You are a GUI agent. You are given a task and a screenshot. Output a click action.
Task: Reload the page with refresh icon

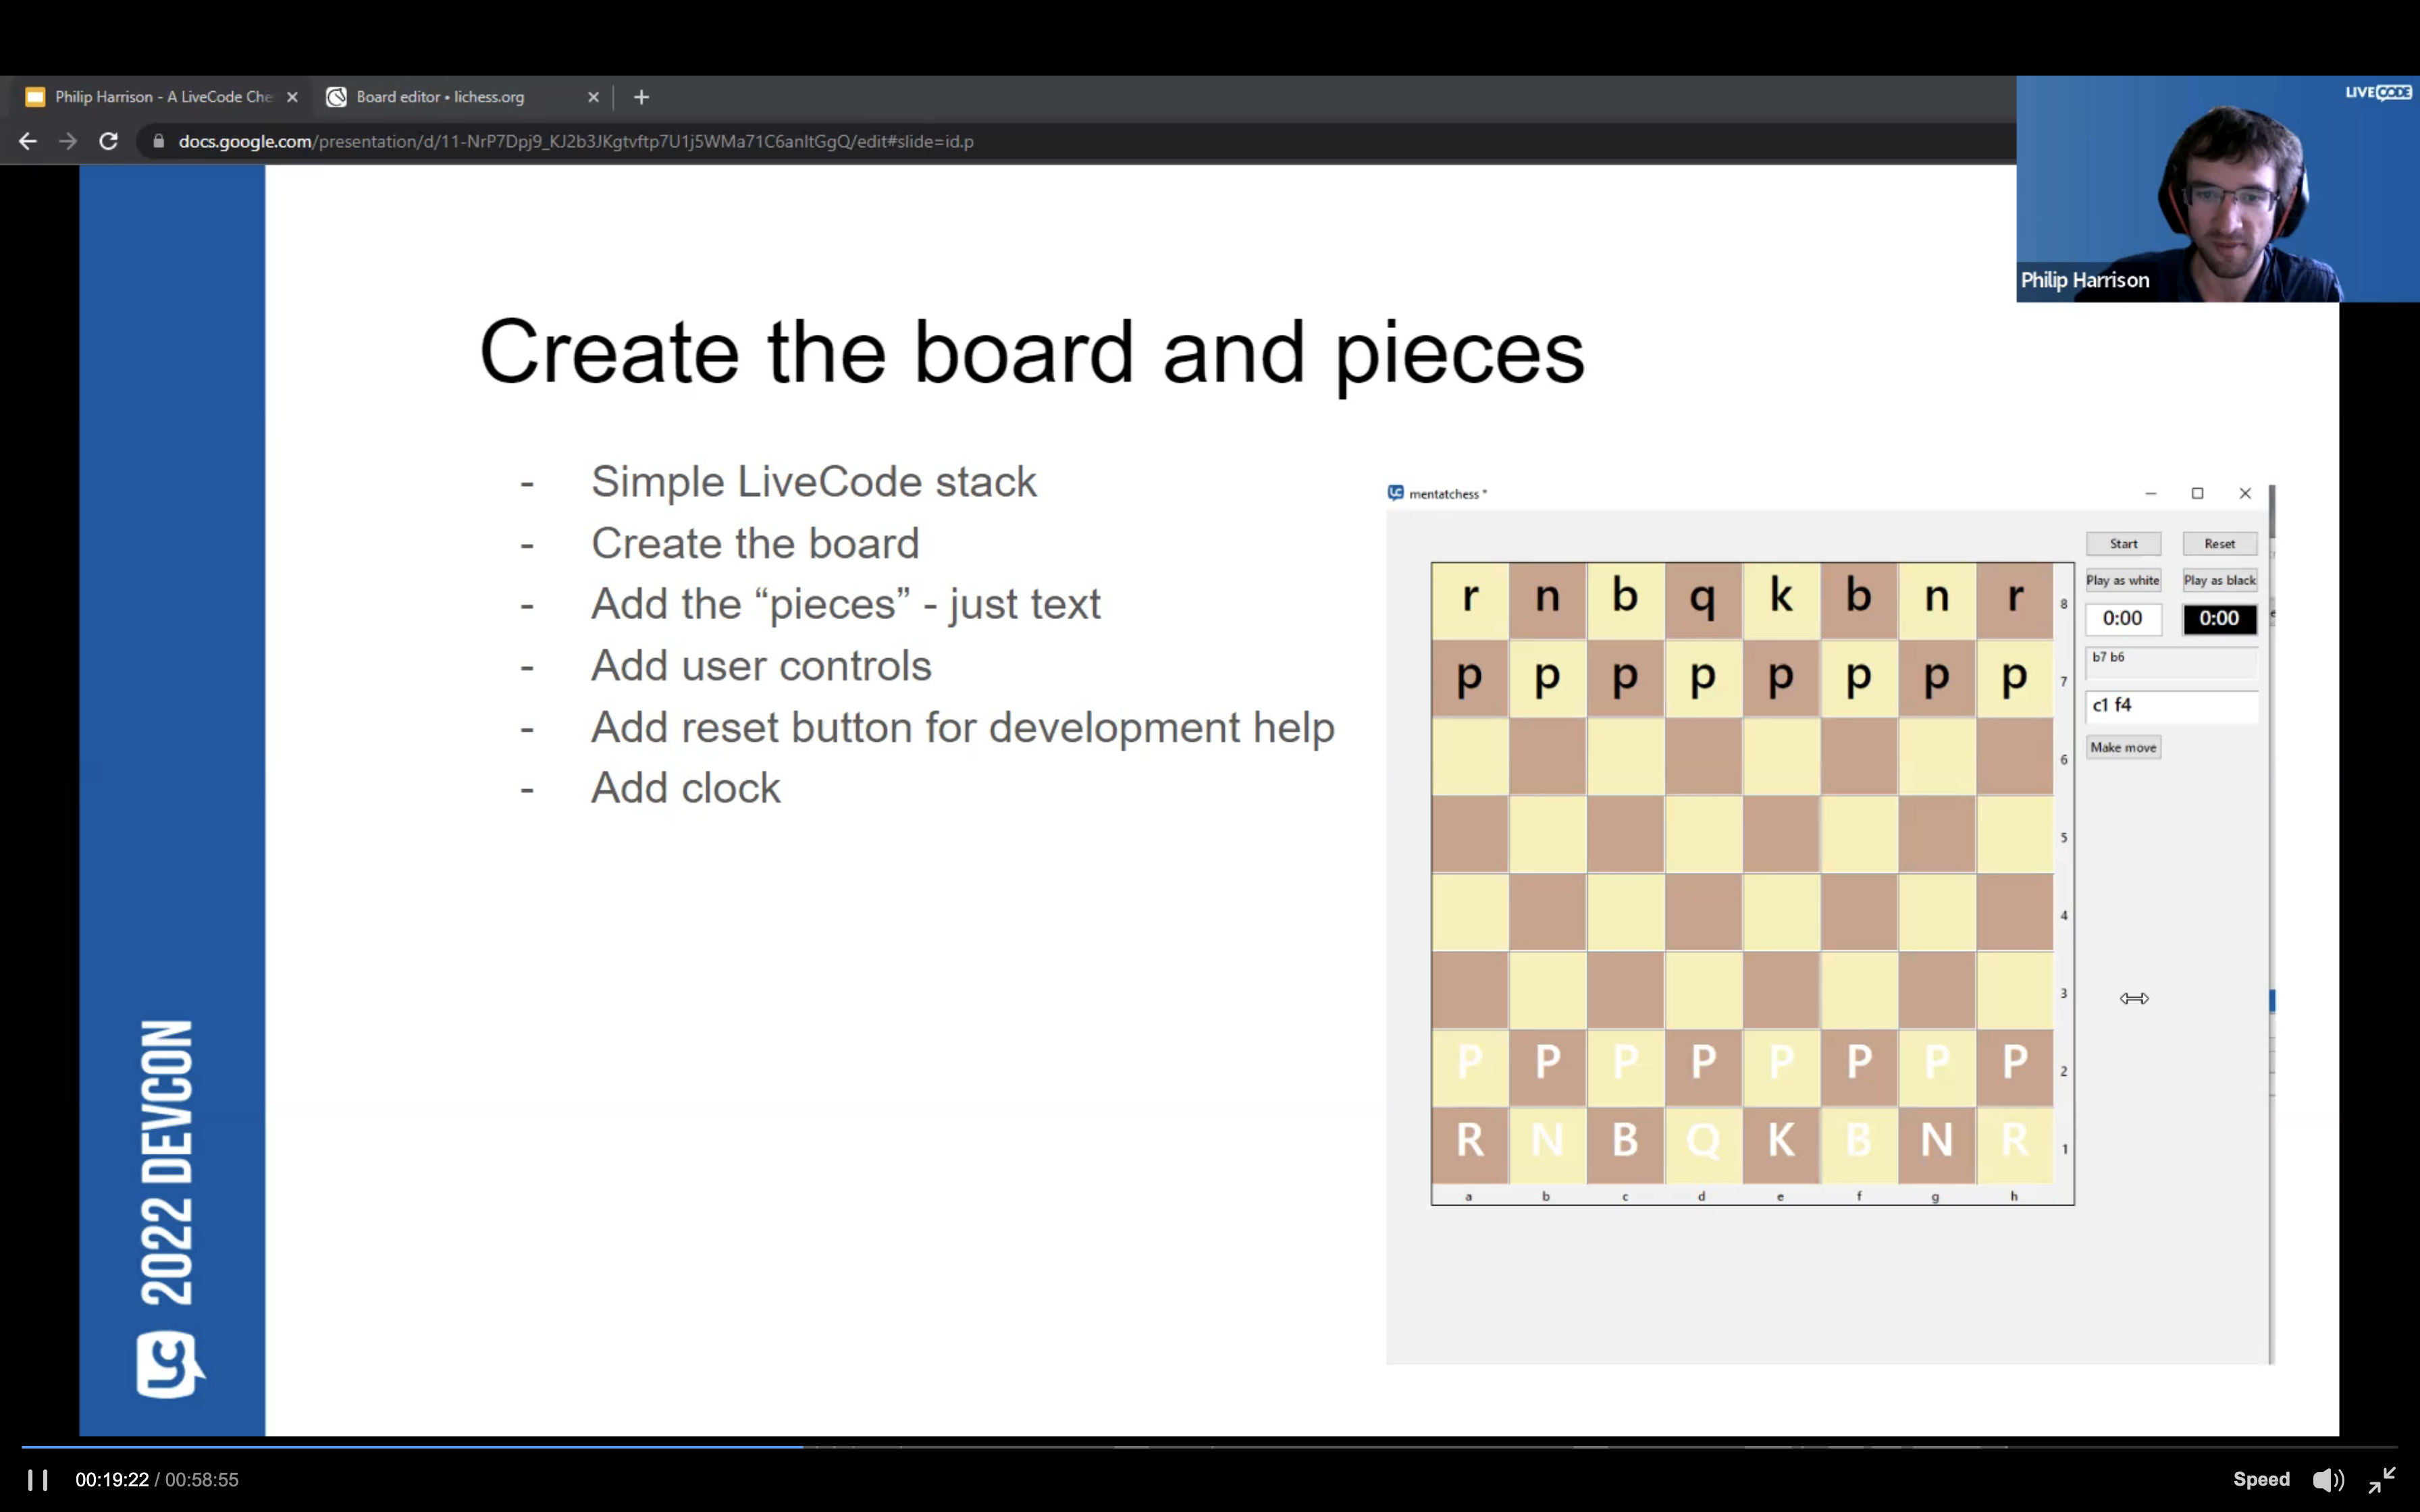[x=109, y=141]
